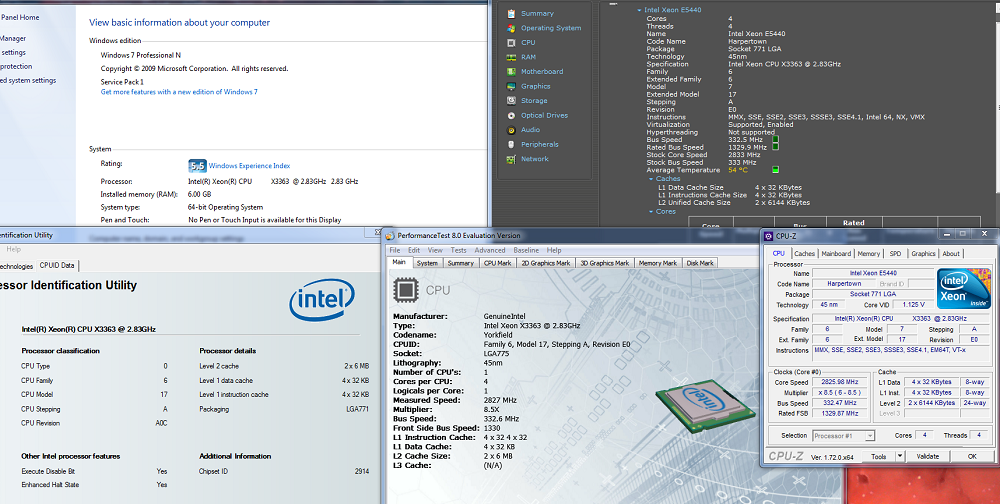This screenshot has height=504, width=1000.
Task: Open the About tab in CPU-Z
Action: click(x=951, y=254)
